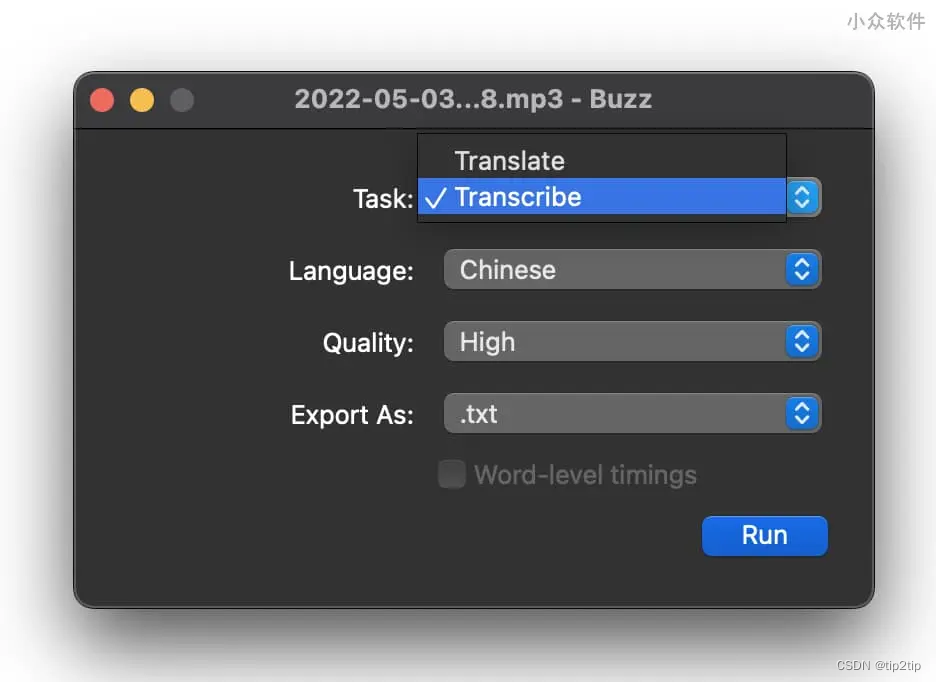936x682 pixels.
Task: Toggle Word-level timings off after enabling
Action: 451,474
